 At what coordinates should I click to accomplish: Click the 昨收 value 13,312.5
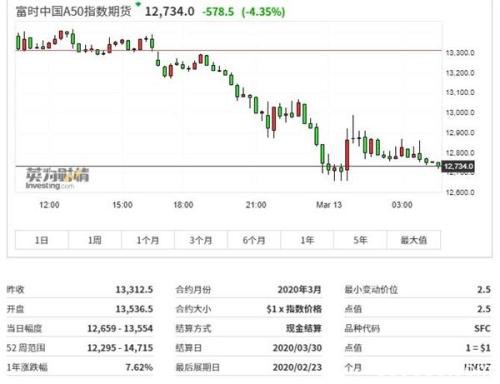(134, 289)
